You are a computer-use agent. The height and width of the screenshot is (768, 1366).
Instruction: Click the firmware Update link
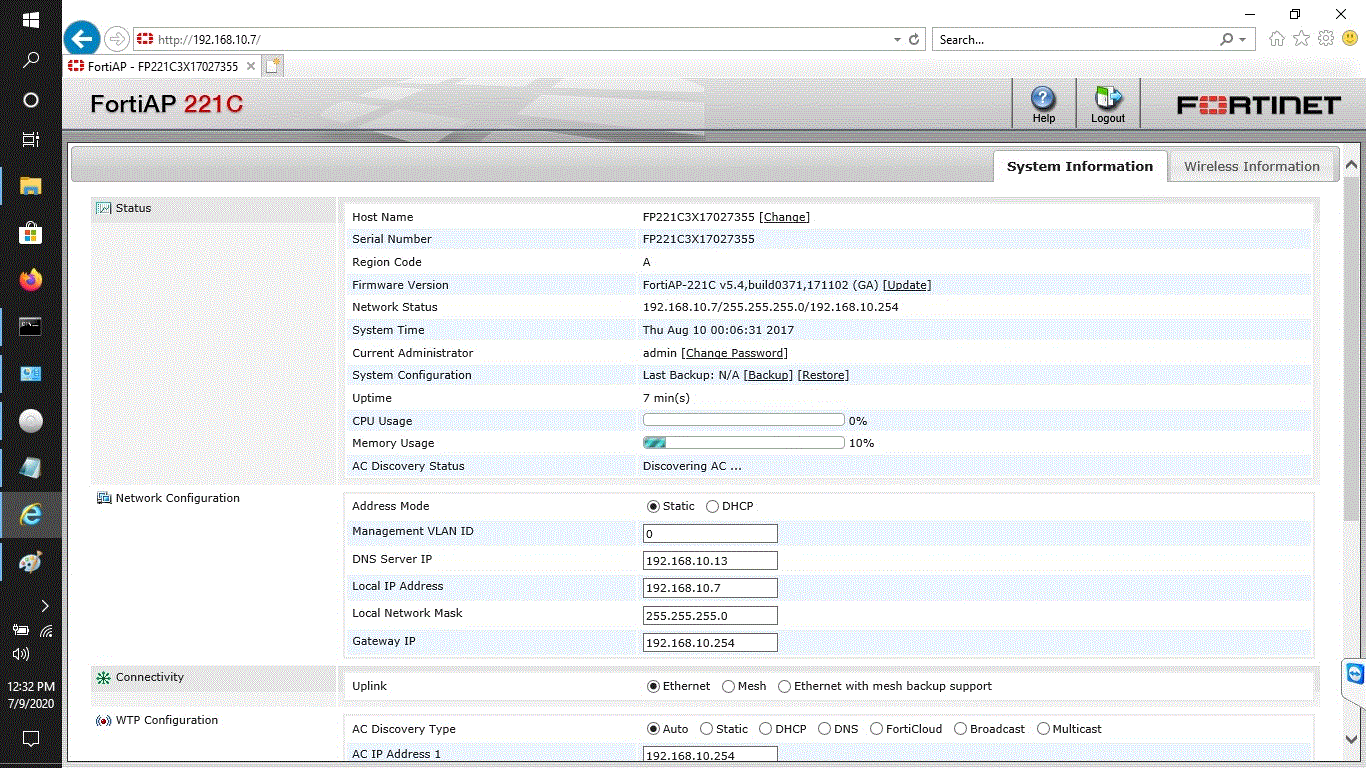click(x=906, y=285)
